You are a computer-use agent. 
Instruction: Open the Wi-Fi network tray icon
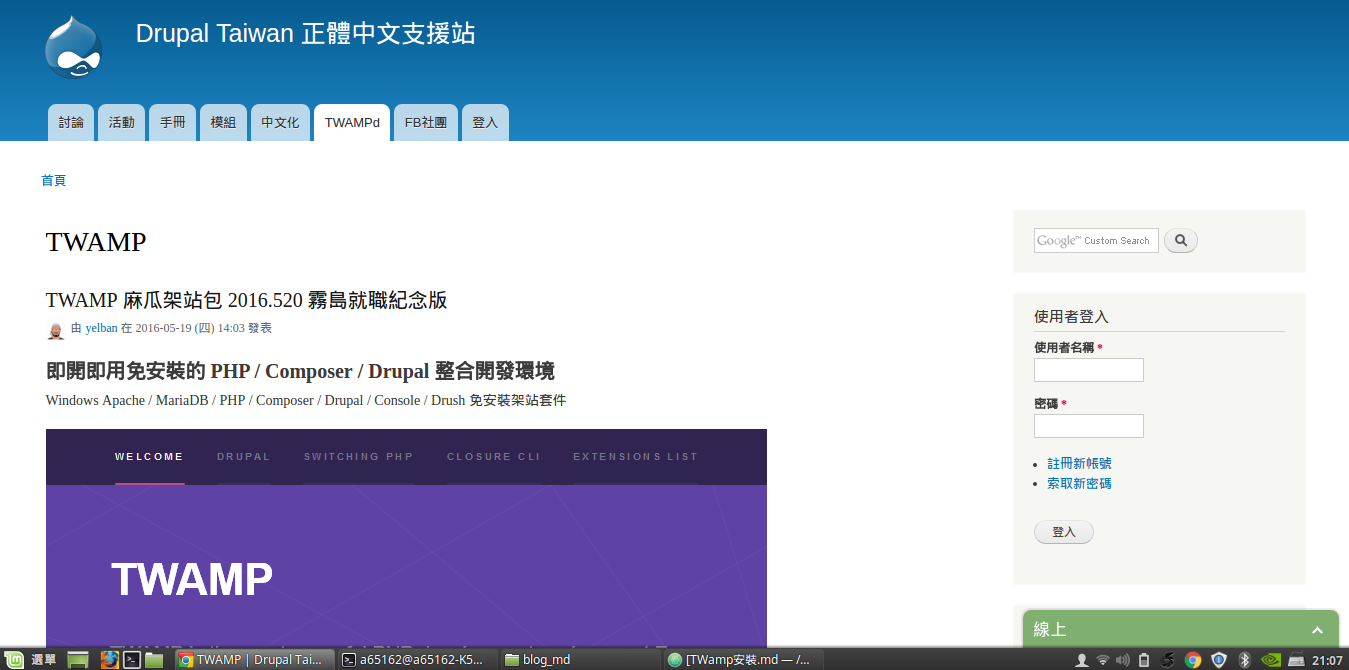(1103, 660)
